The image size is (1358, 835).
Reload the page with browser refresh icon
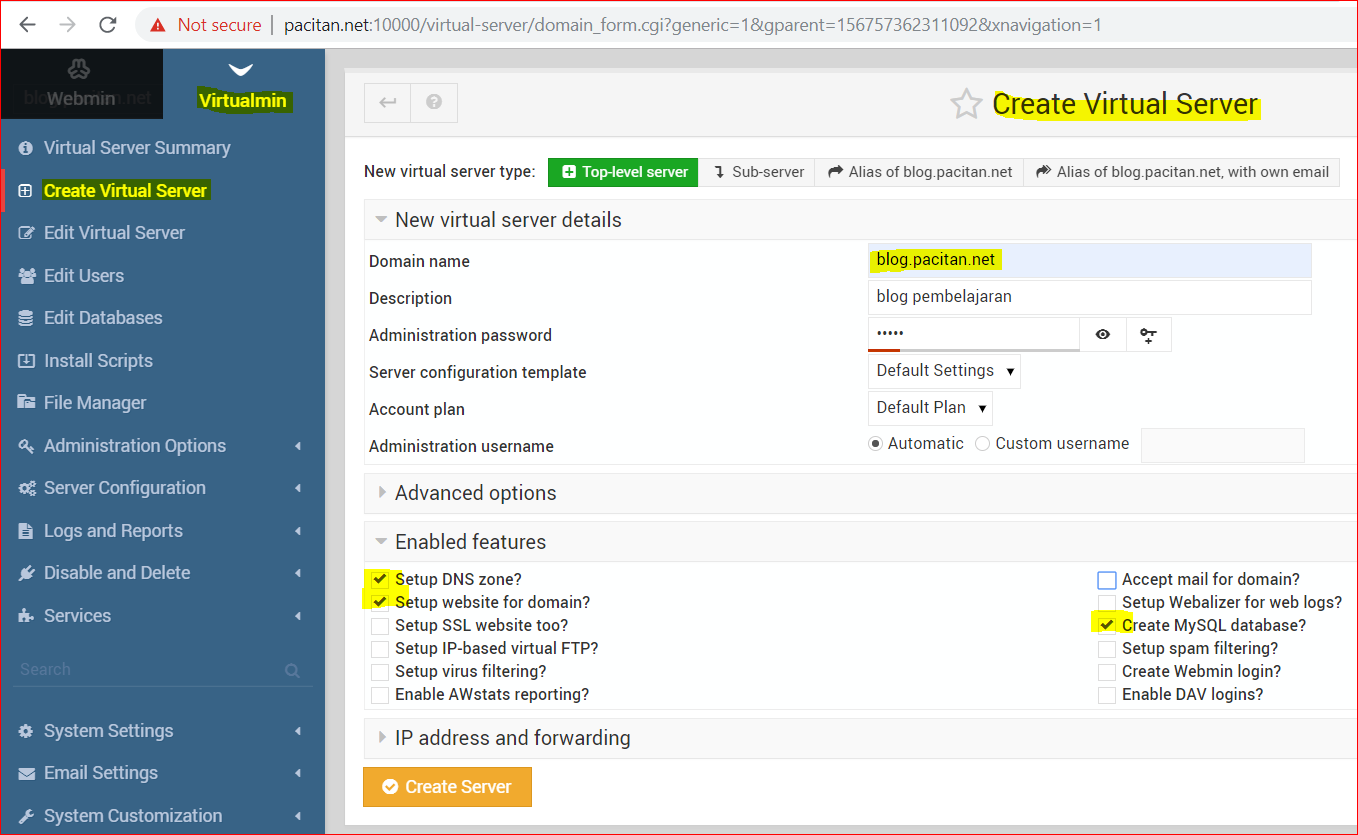[x=107, y=25]
